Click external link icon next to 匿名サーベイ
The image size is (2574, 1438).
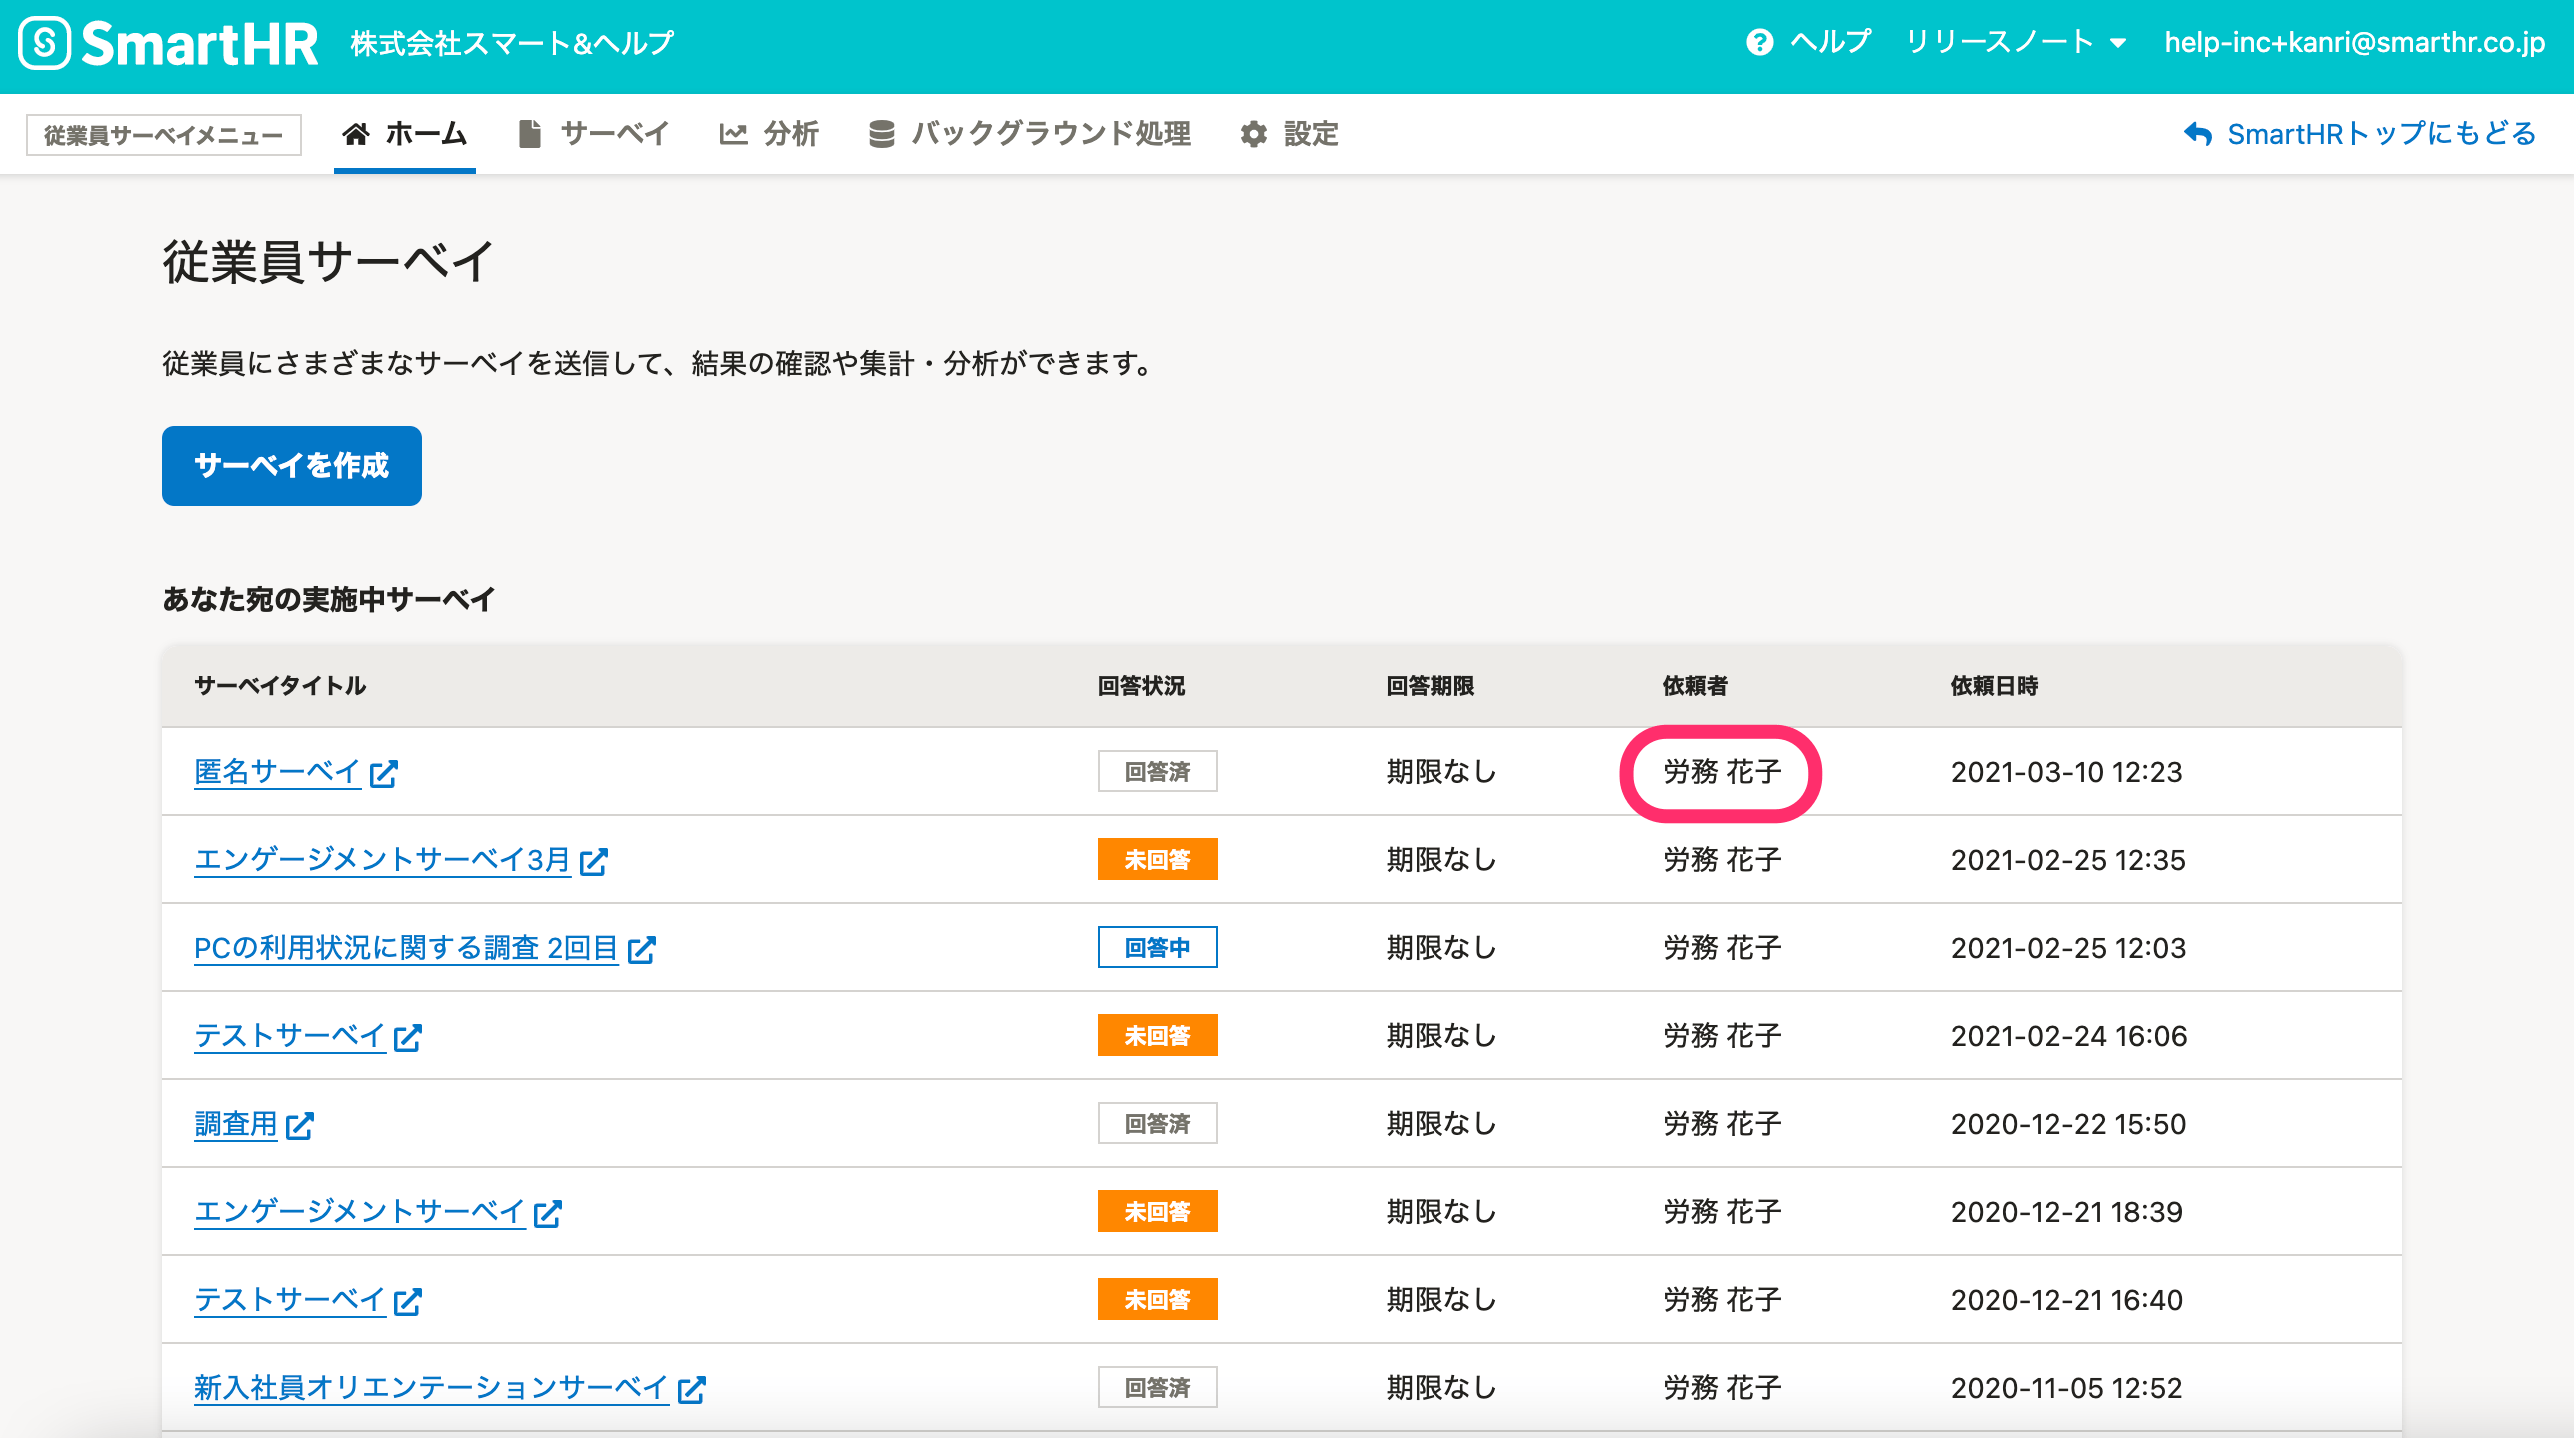tap(384, 773)
